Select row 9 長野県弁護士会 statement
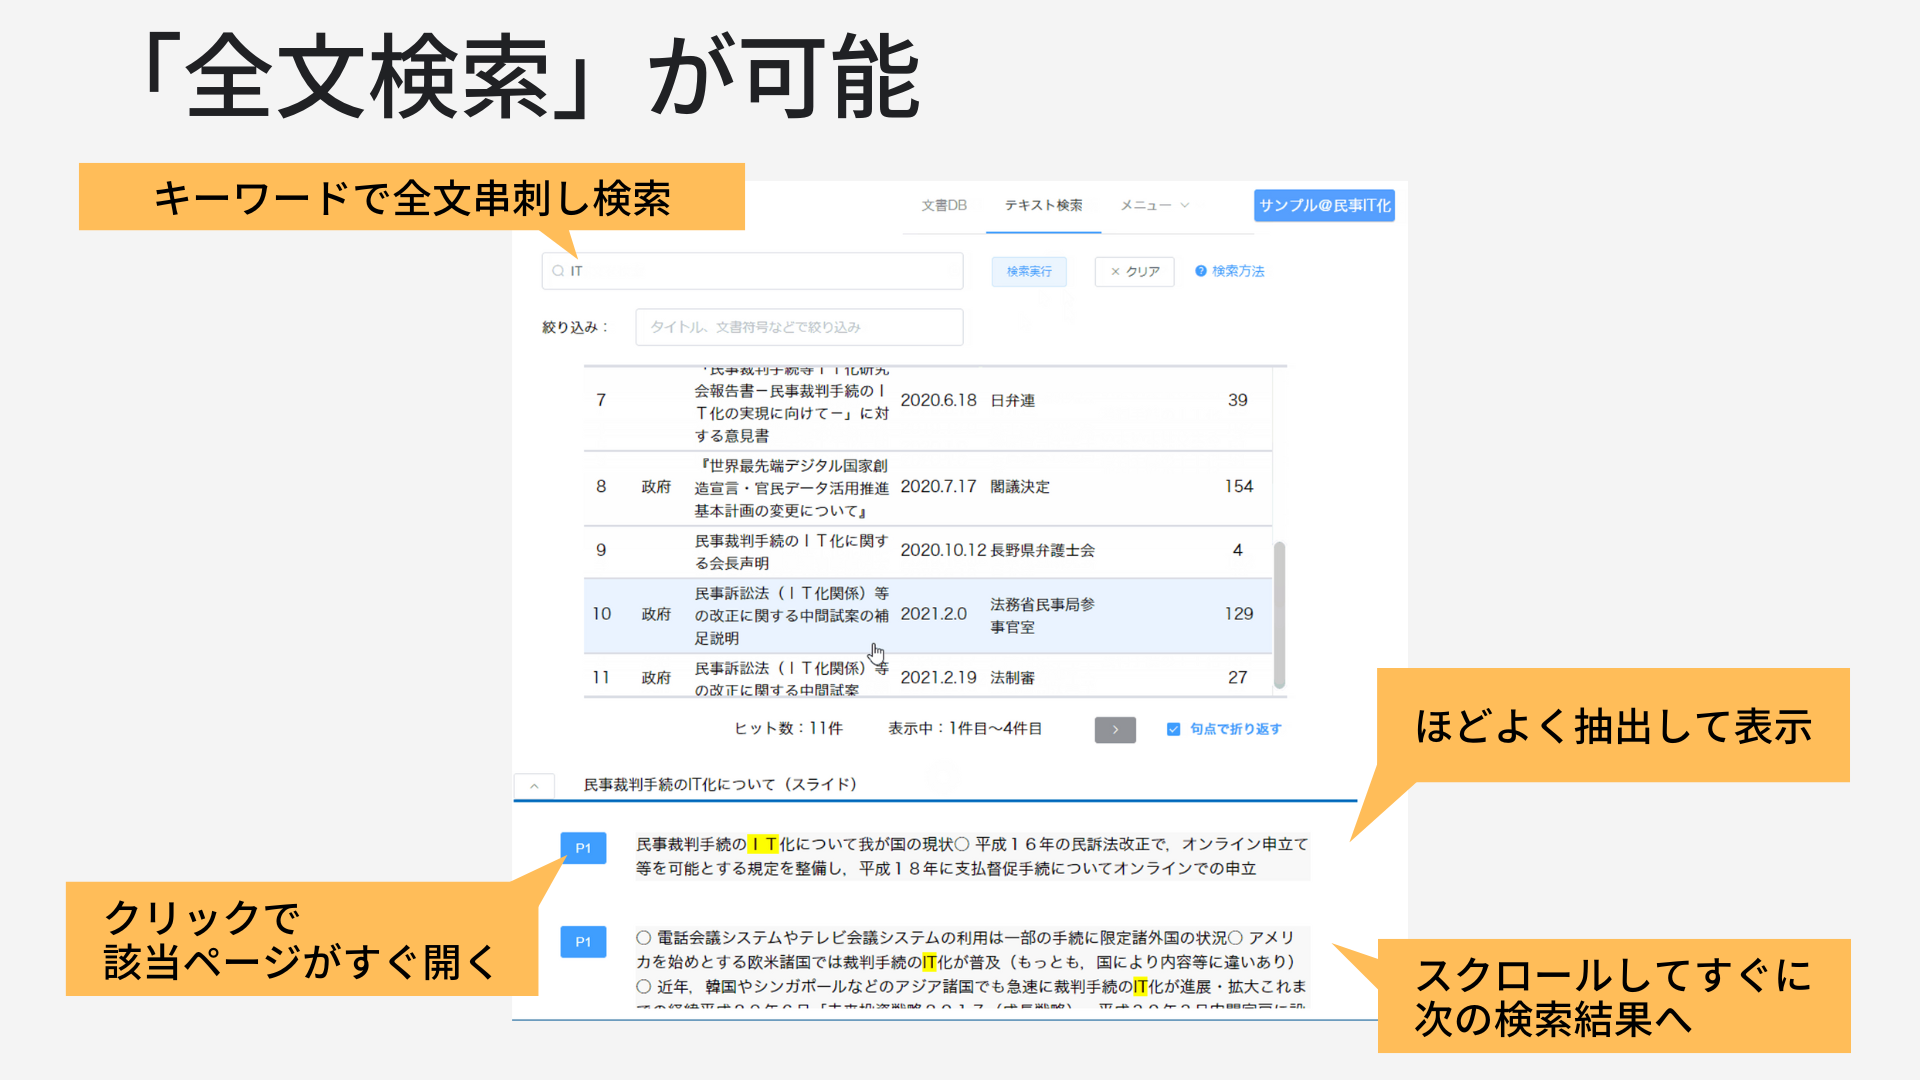The height and width of the screenshot is (1080, 1920). [x=790, y=551]
